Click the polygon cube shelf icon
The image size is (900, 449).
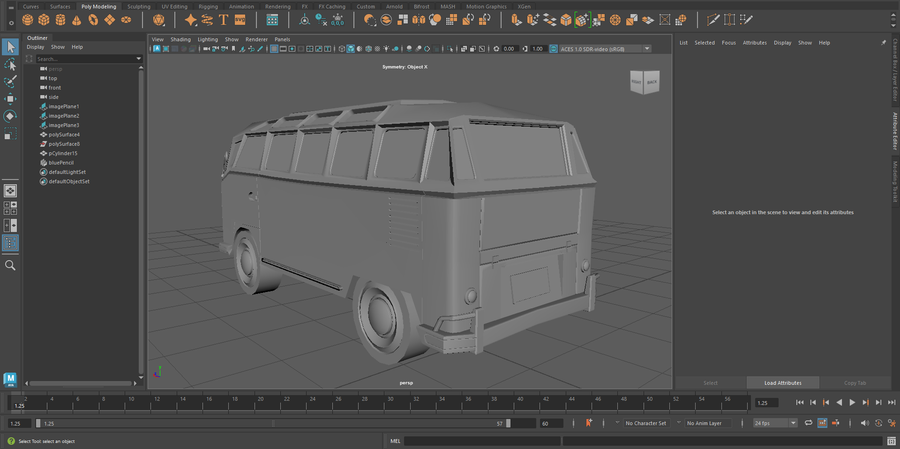tap(44, 20)
